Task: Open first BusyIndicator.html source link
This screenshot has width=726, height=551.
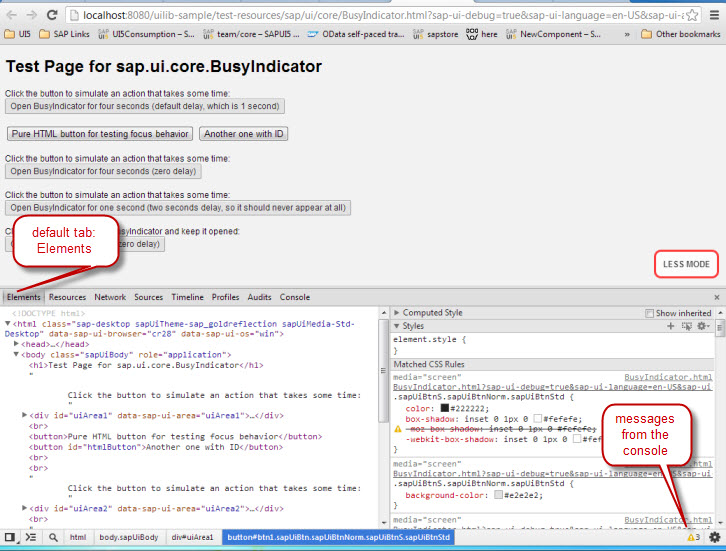Action: [x=668, y=377]
